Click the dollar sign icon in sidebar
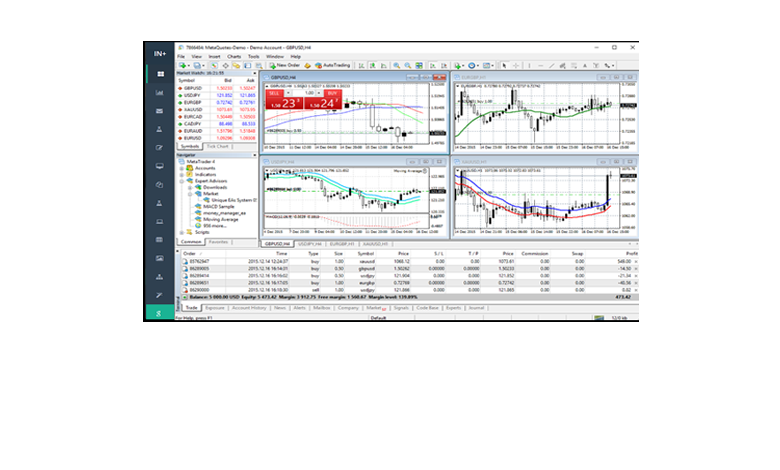The image size is (780, 470). point(159,313)
